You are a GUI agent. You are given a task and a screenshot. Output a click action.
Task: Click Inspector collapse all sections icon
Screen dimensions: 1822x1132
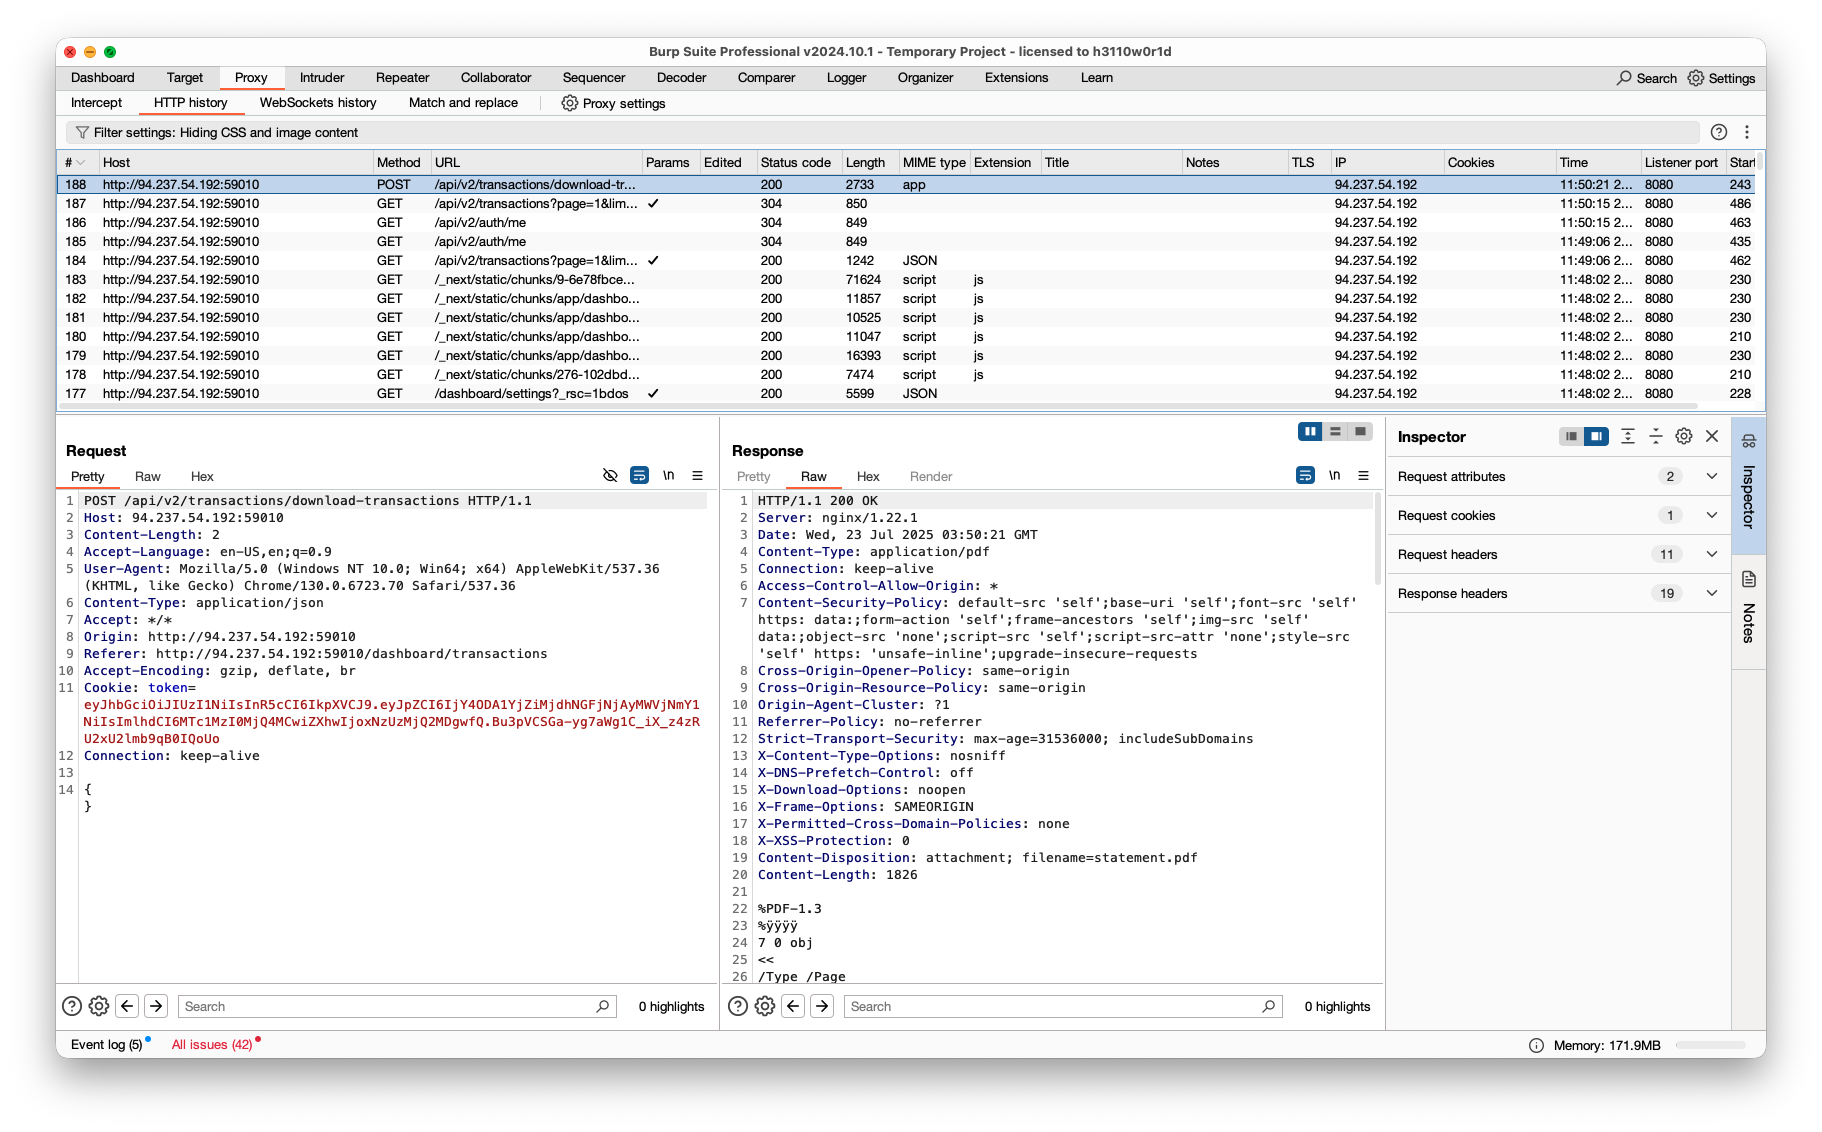point(1656,436)
